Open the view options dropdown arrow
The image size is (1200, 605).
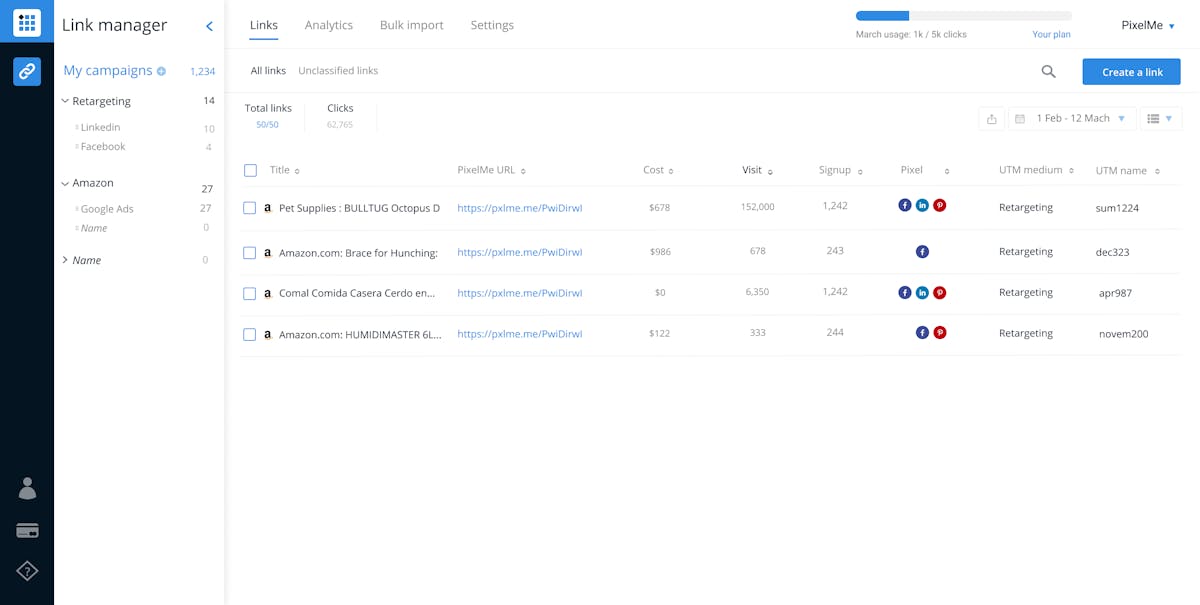coord(1169,119)
